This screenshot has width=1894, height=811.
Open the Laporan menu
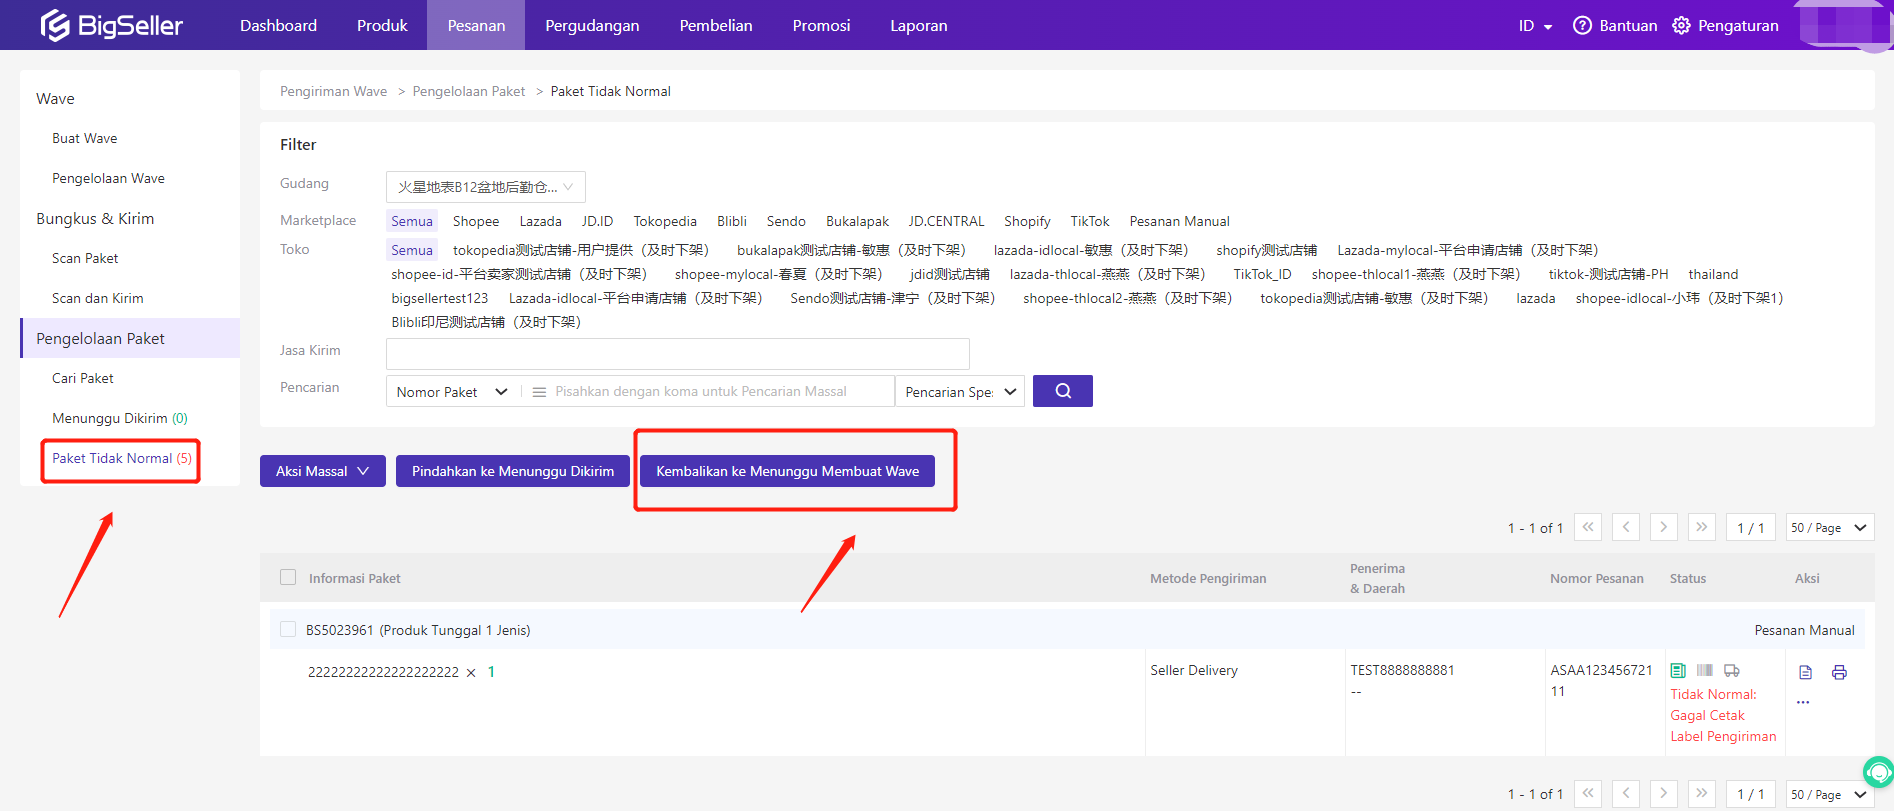pyautogui.click(x=919, y=25)
